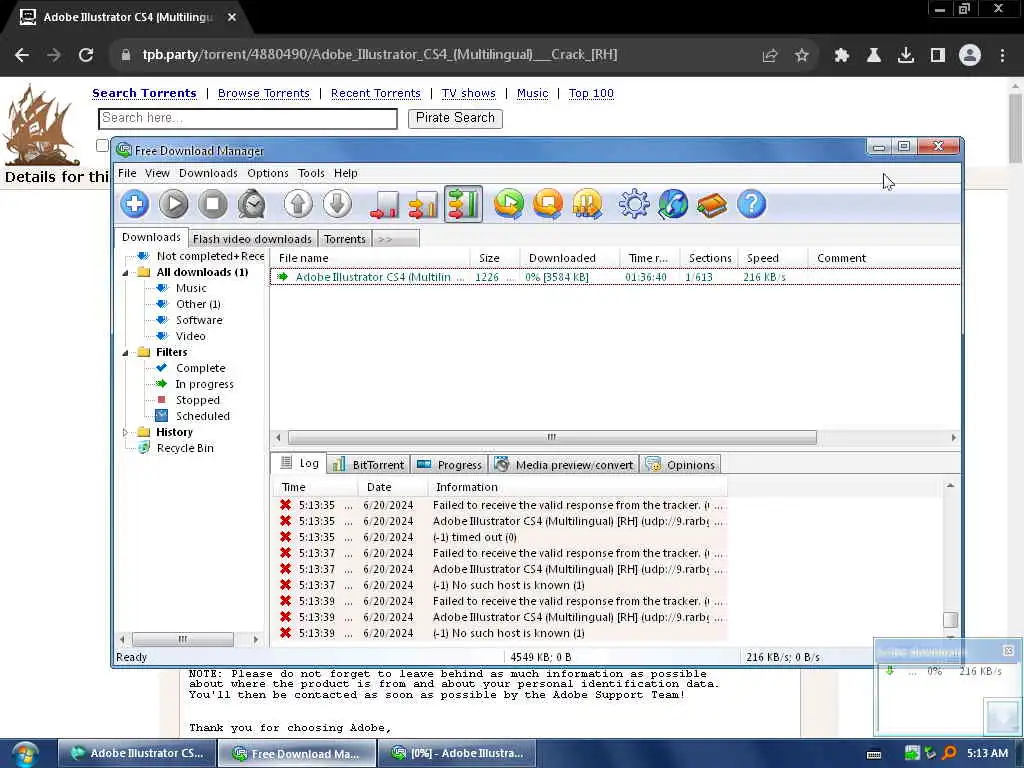Open Chrome profile avatar icon
This screenshot has height=768, width=1024.
pyautogui.click(x=970, y=55)
